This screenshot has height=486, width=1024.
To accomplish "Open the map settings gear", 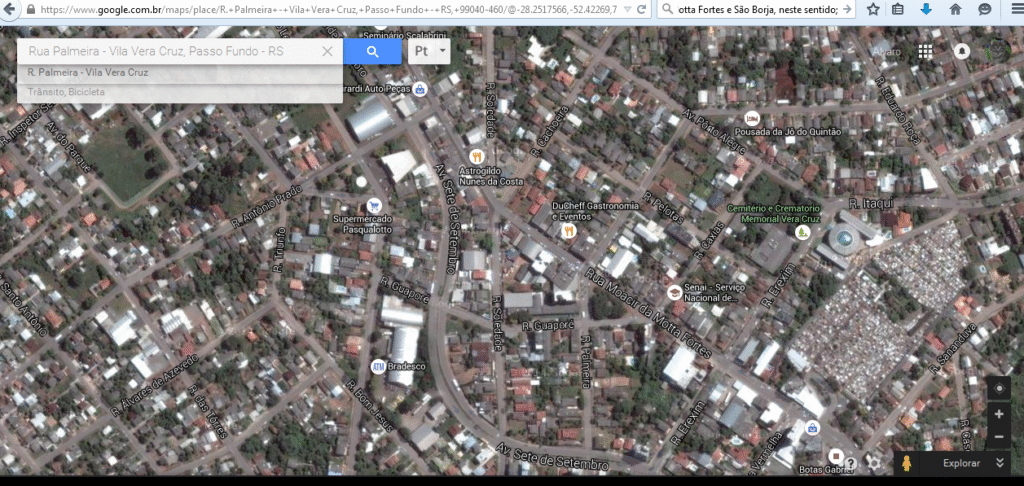I will coord(873,463).
